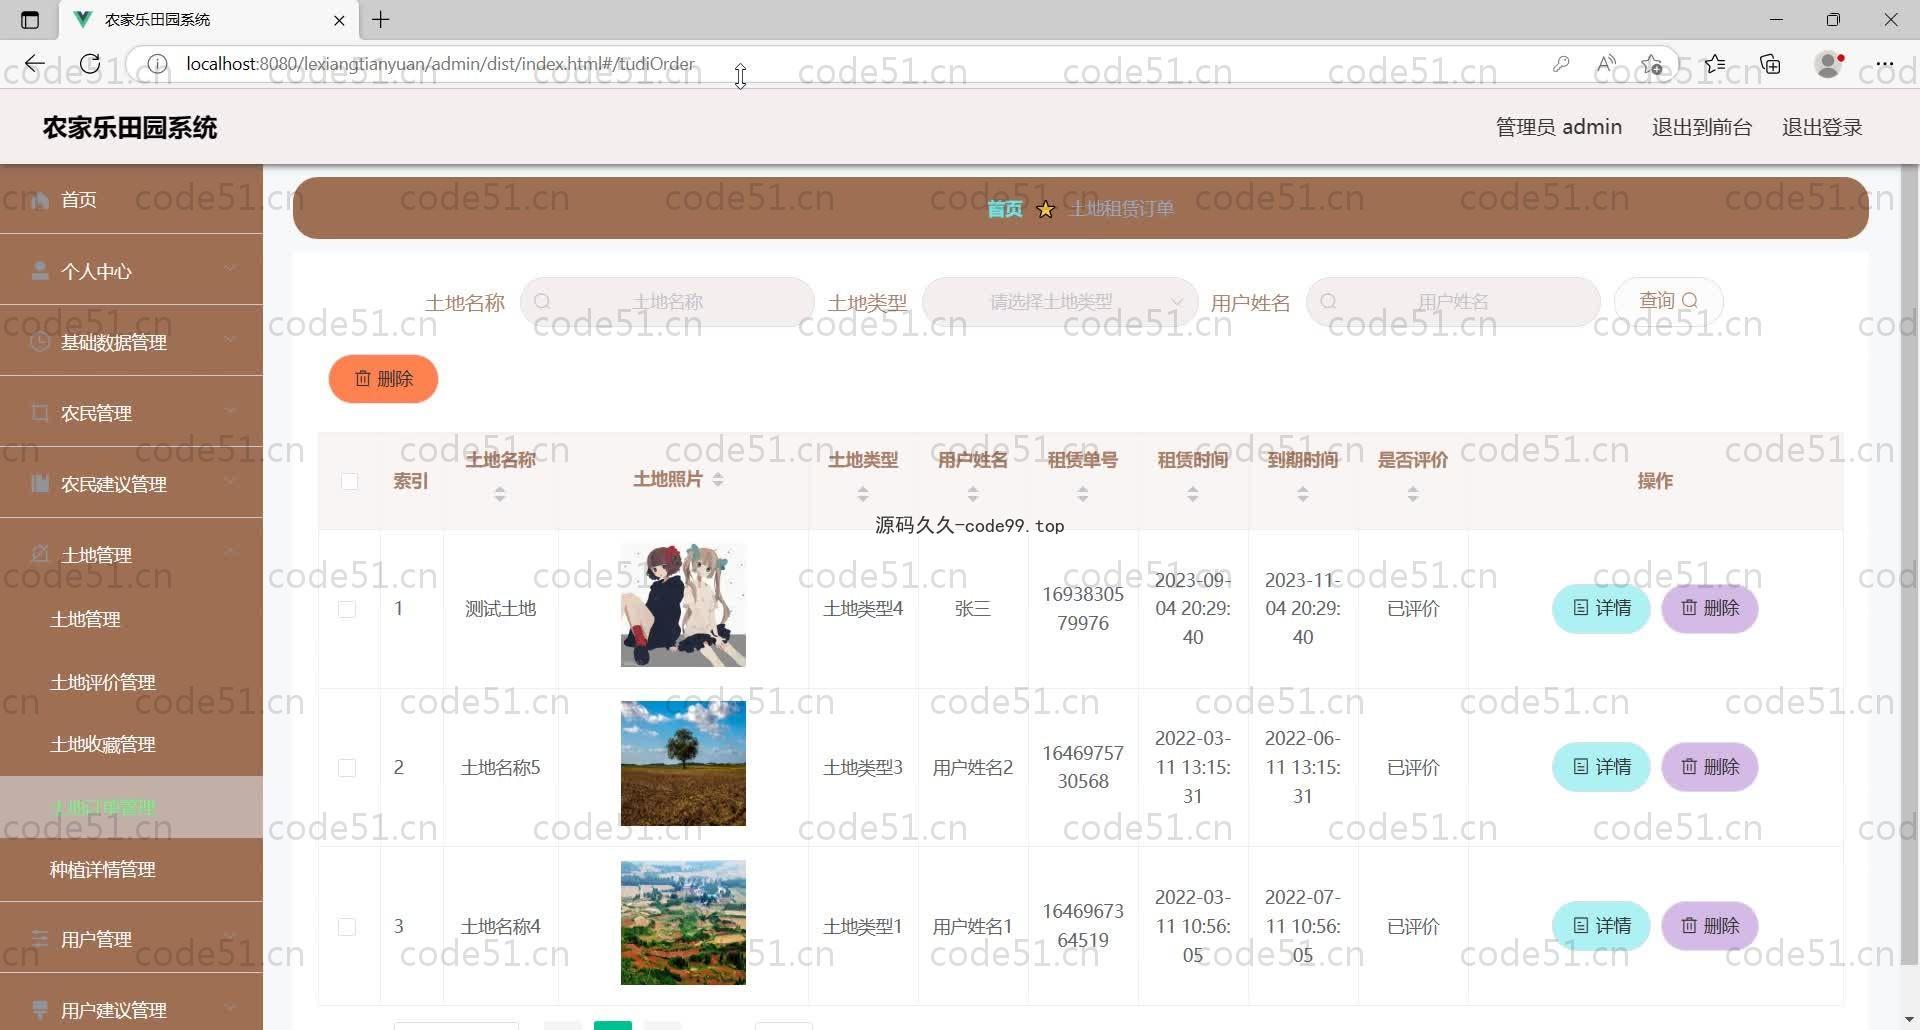Click the 农民建议管理 sidebar icon
The height and width of the screenshot is (1030, 1920).
[x=40, y=484]
